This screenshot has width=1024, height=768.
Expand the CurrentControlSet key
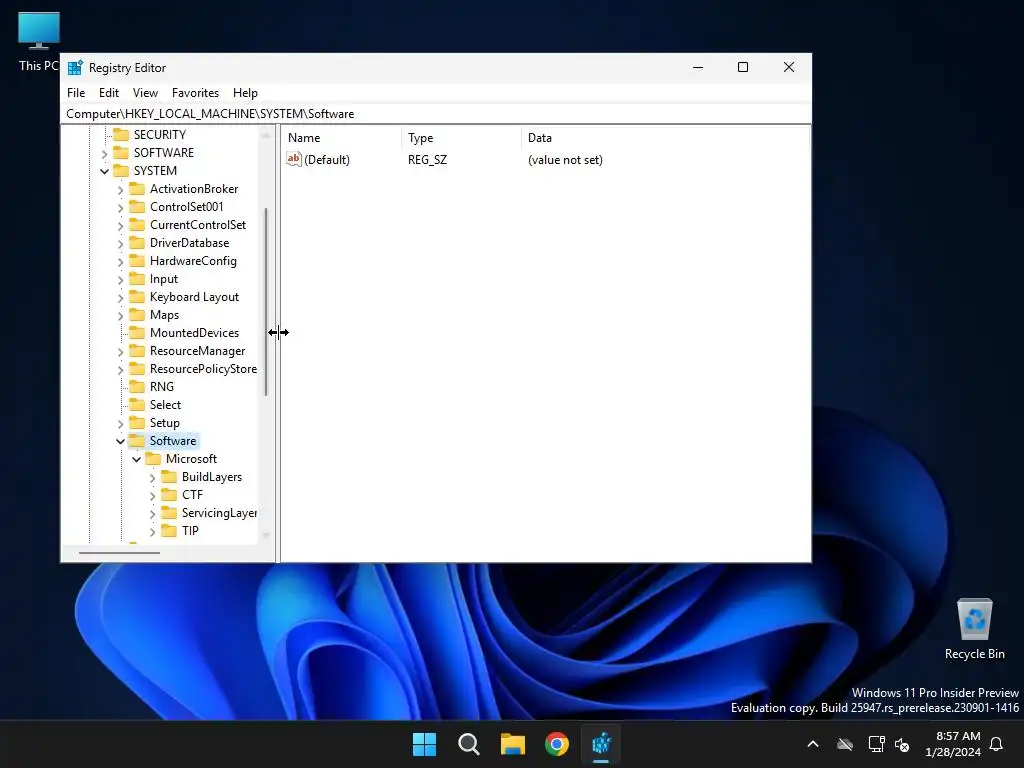click(x=120, y=225)
